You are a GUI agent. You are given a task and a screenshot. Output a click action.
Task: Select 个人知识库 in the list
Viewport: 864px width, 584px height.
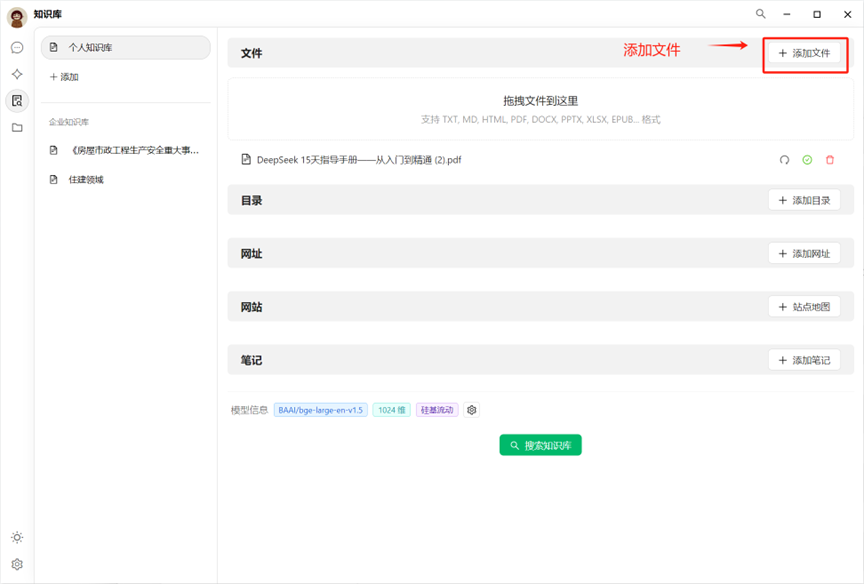point(126,48)
